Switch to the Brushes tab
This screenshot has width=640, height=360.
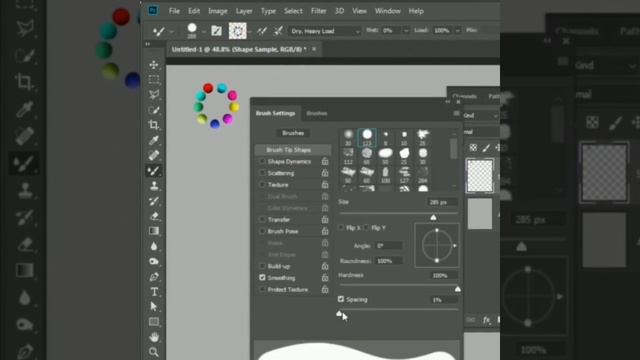[317, 113]
